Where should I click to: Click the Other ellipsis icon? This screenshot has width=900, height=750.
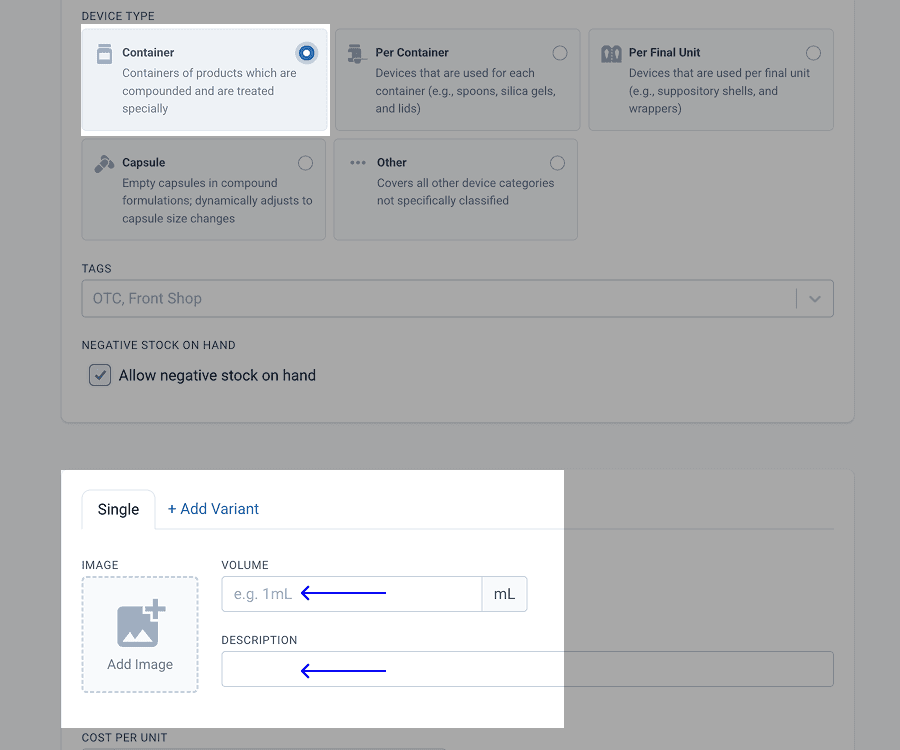[358, 163]
